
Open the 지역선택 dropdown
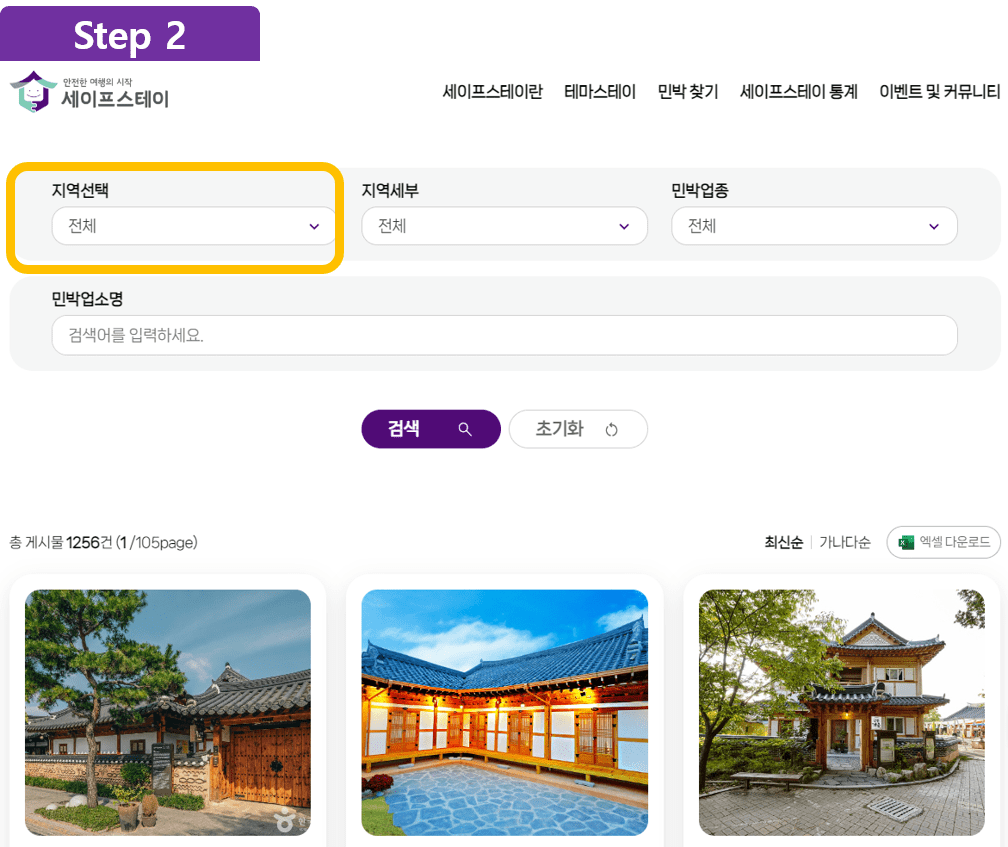[x=193, y=226]
